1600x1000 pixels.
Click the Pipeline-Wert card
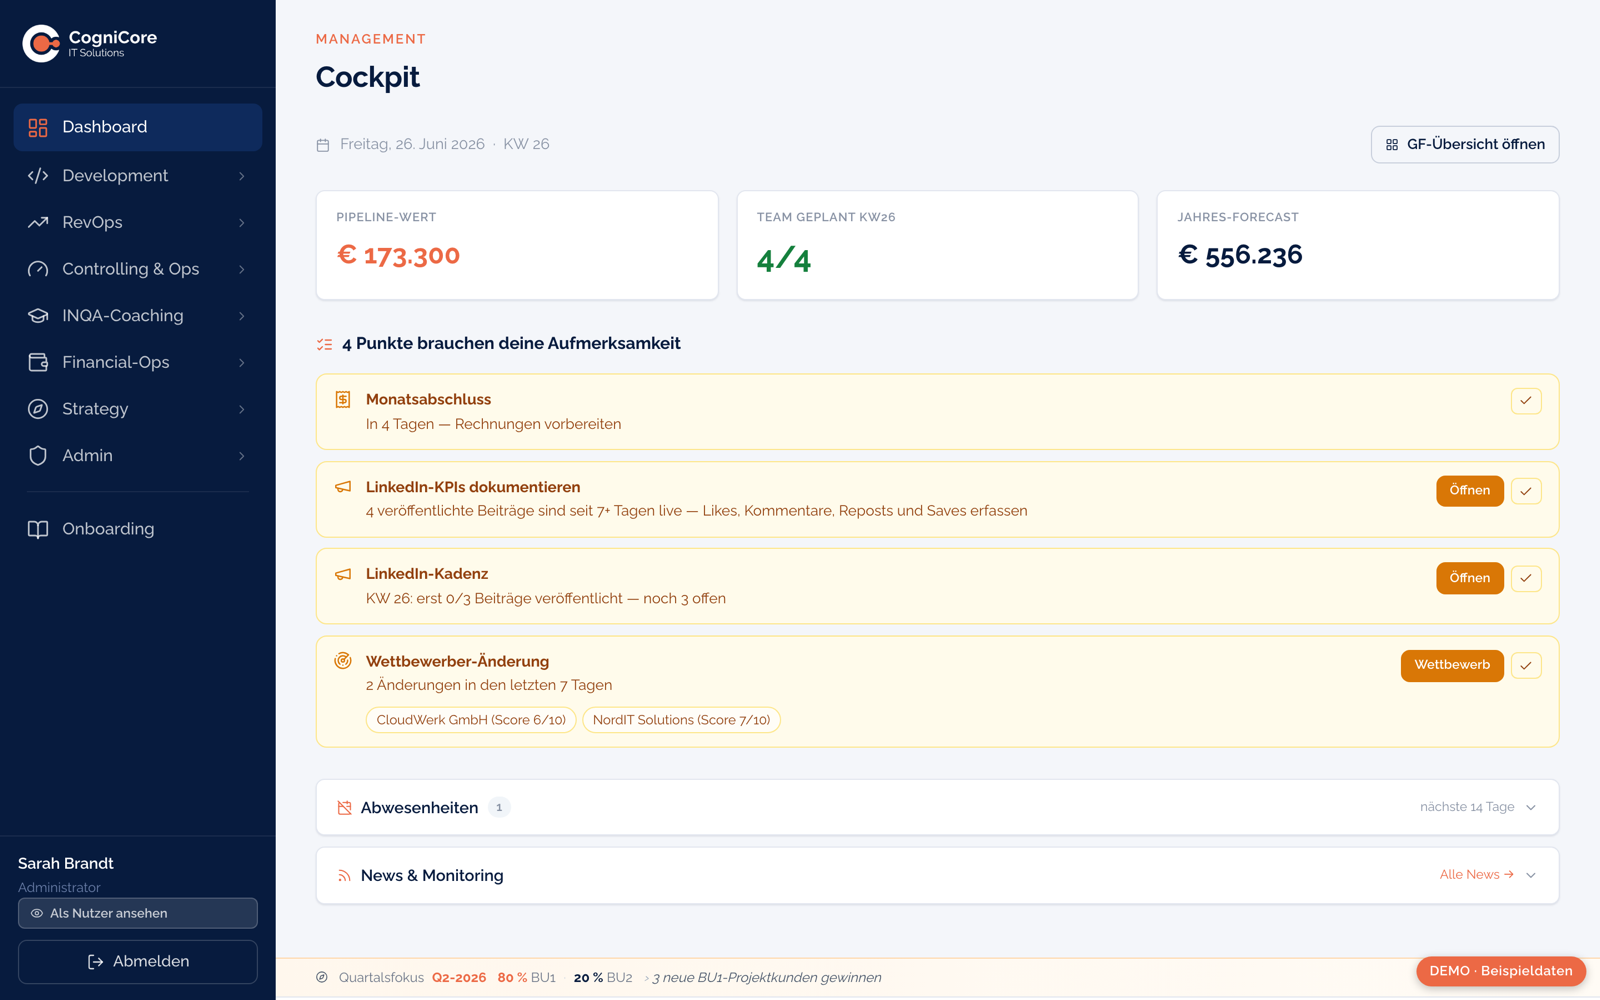pos(517,245)
